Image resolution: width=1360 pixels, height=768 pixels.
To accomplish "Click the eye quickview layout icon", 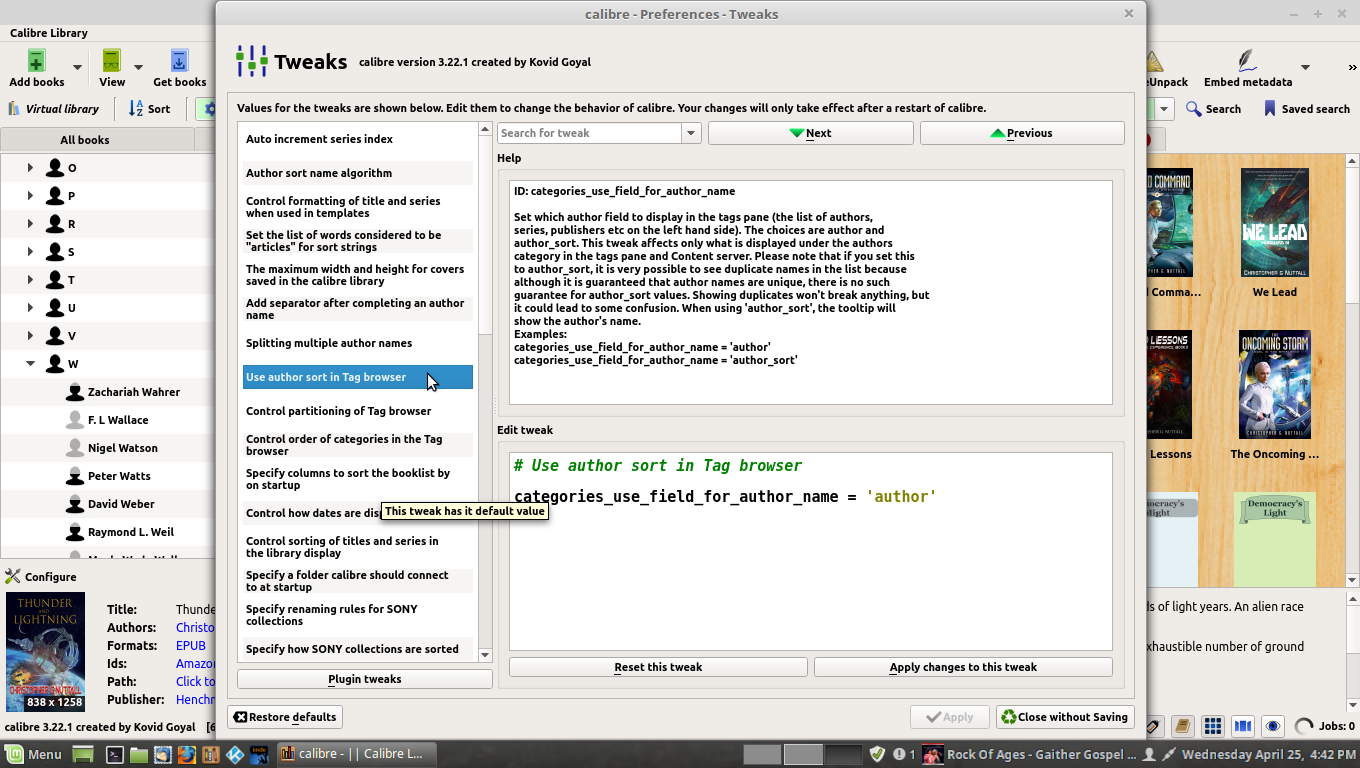I will (x=1273, y=727).
